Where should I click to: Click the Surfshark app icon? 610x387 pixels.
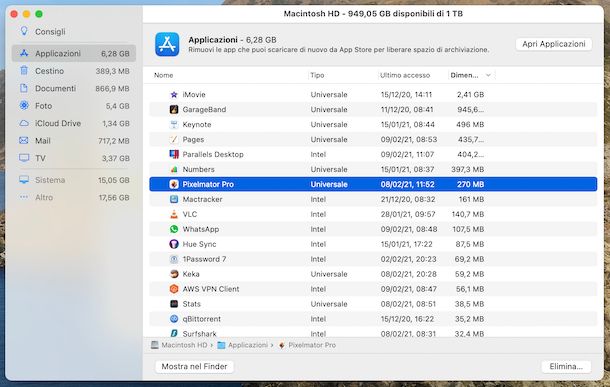(x=174, y=333)
